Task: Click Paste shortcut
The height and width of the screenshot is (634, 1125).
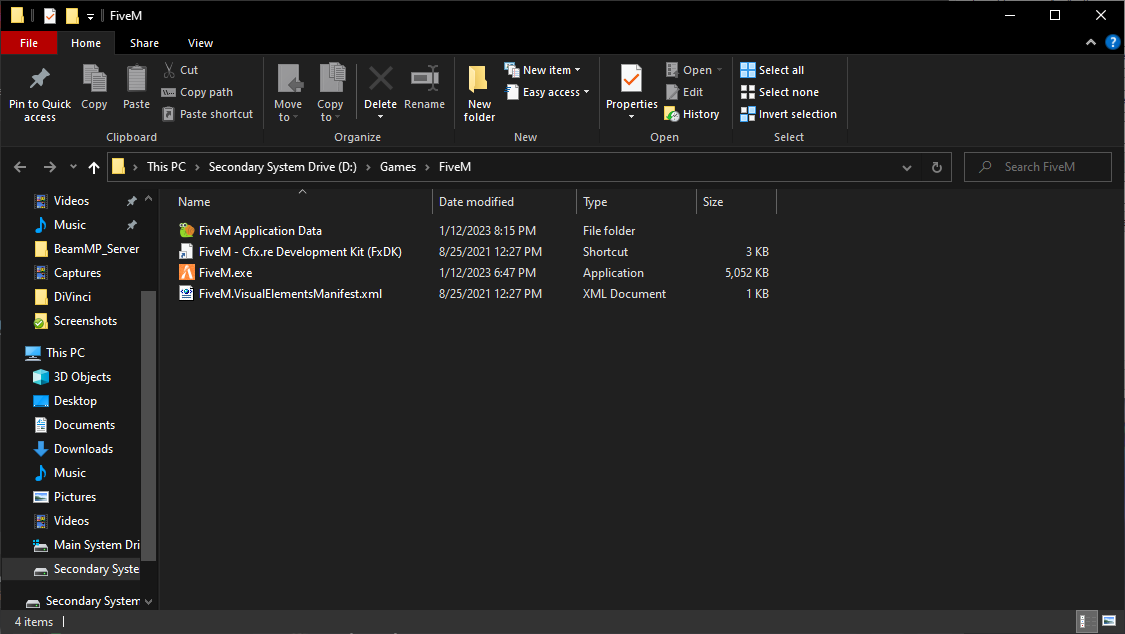Action: (207, 114)
